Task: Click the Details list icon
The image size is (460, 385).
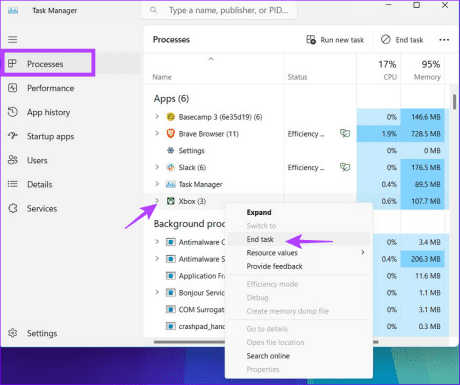Action: click(x=13, y=184)
